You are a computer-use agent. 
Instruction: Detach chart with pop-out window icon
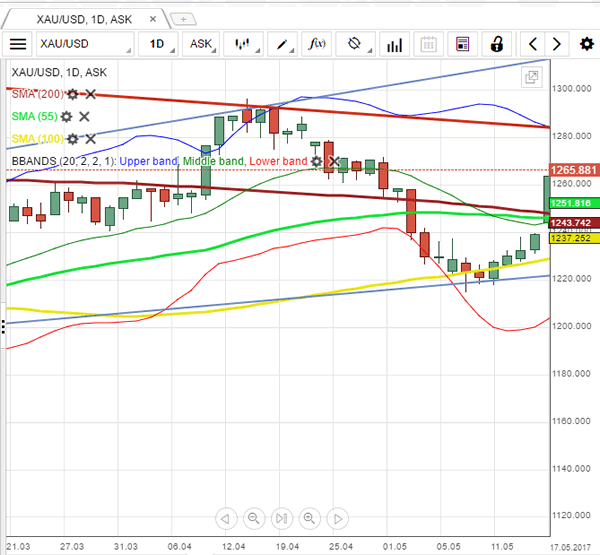point(532,77)
